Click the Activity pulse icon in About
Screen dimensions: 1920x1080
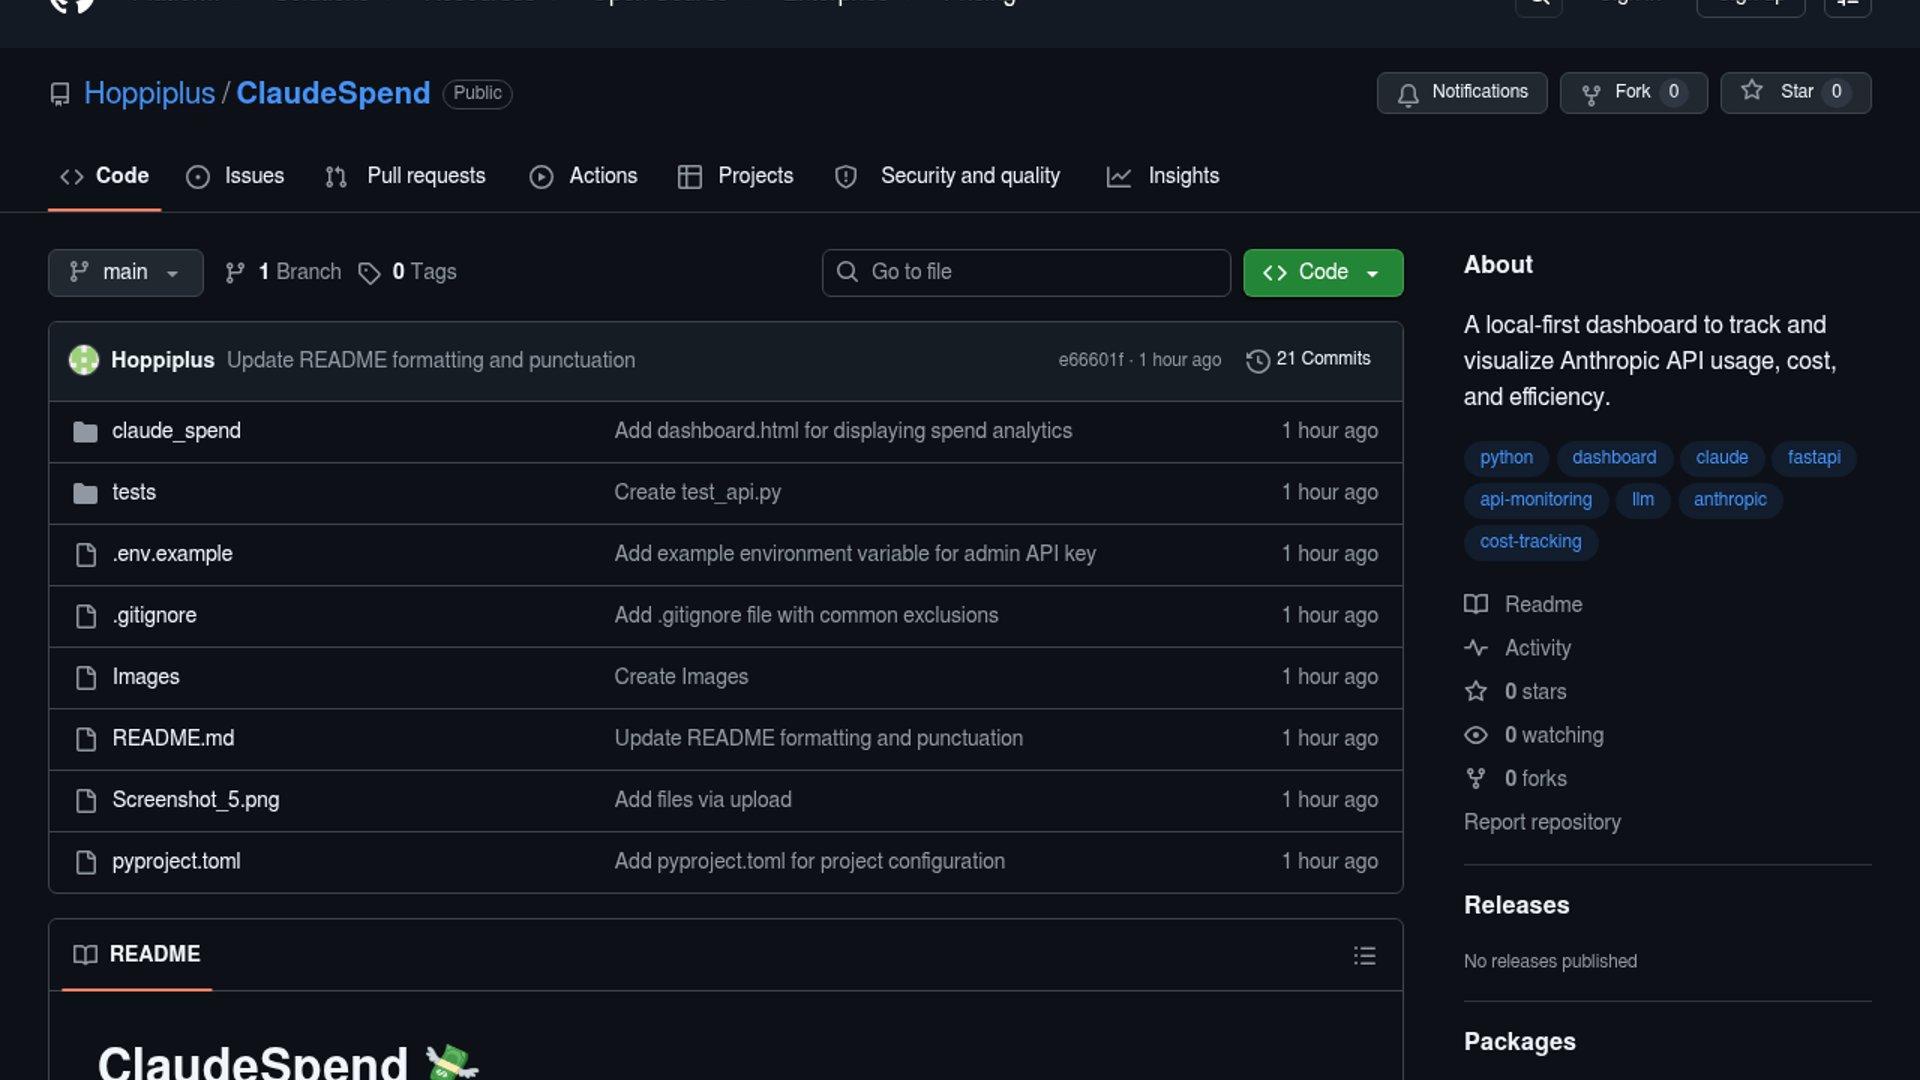pyautogui.click(x=1476, y=648)
